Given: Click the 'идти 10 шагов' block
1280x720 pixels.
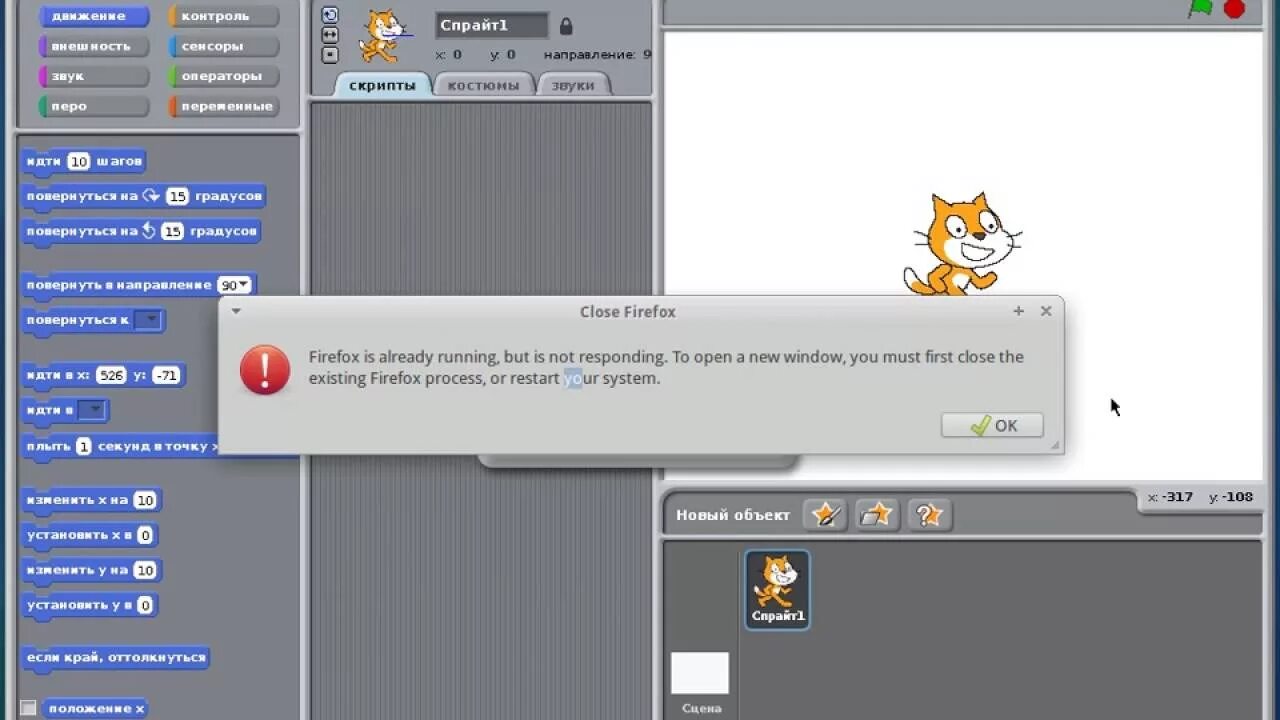Looking at the screenshot, I should click(84, 161).
